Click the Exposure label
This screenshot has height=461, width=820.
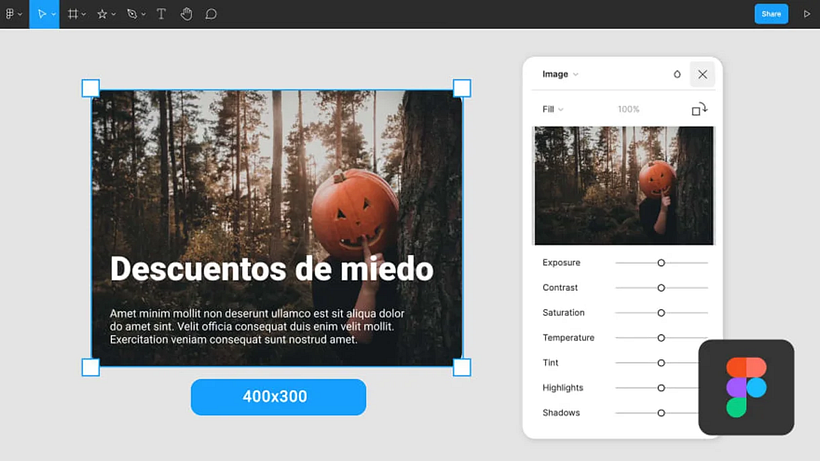(561, 262)
